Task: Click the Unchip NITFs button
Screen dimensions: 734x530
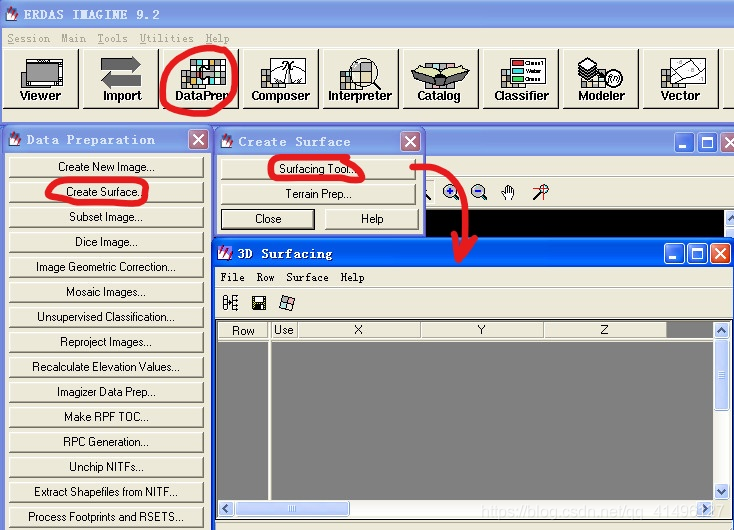Action: click(106, 467)
